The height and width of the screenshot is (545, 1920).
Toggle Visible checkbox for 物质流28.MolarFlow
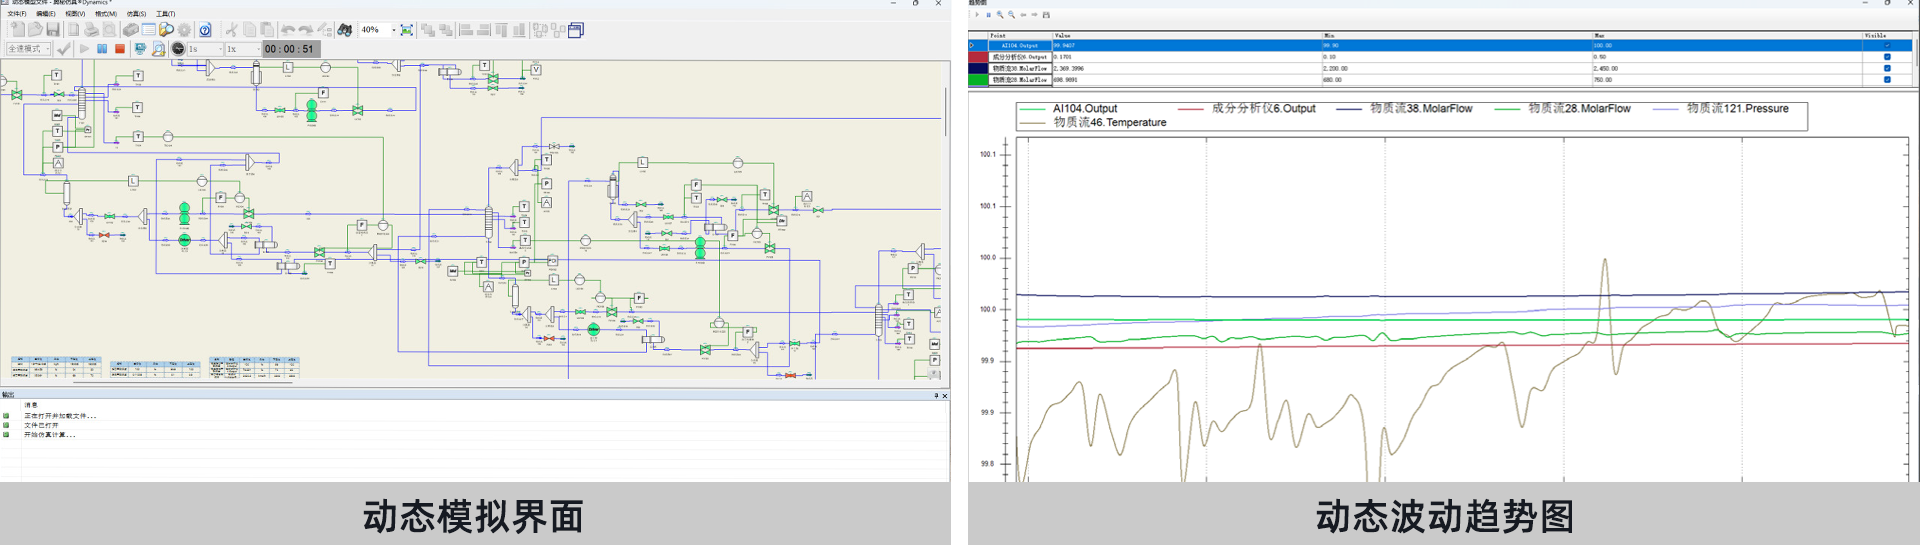(1887, 80)
